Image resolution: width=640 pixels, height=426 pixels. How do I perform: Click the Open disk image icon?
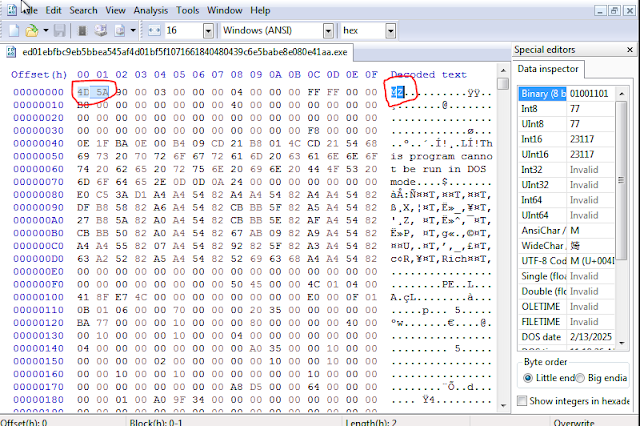[120, 31]
